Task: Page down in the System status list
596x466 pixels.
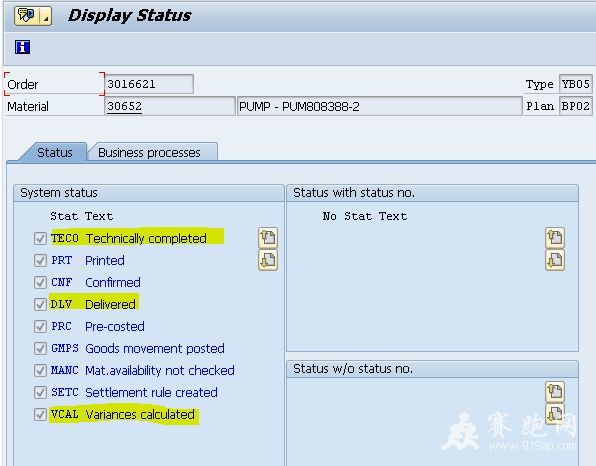Action: pos(268,260)
